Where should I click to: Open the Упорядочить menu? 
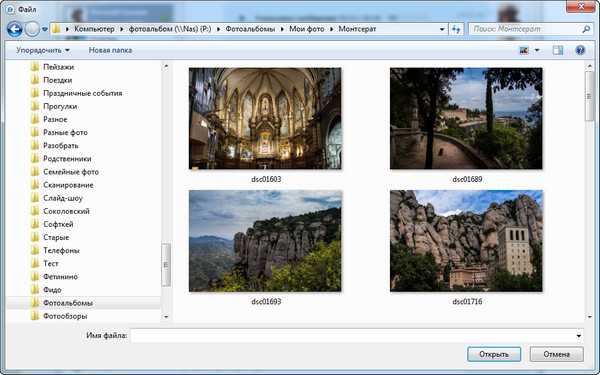click(42, 50)
